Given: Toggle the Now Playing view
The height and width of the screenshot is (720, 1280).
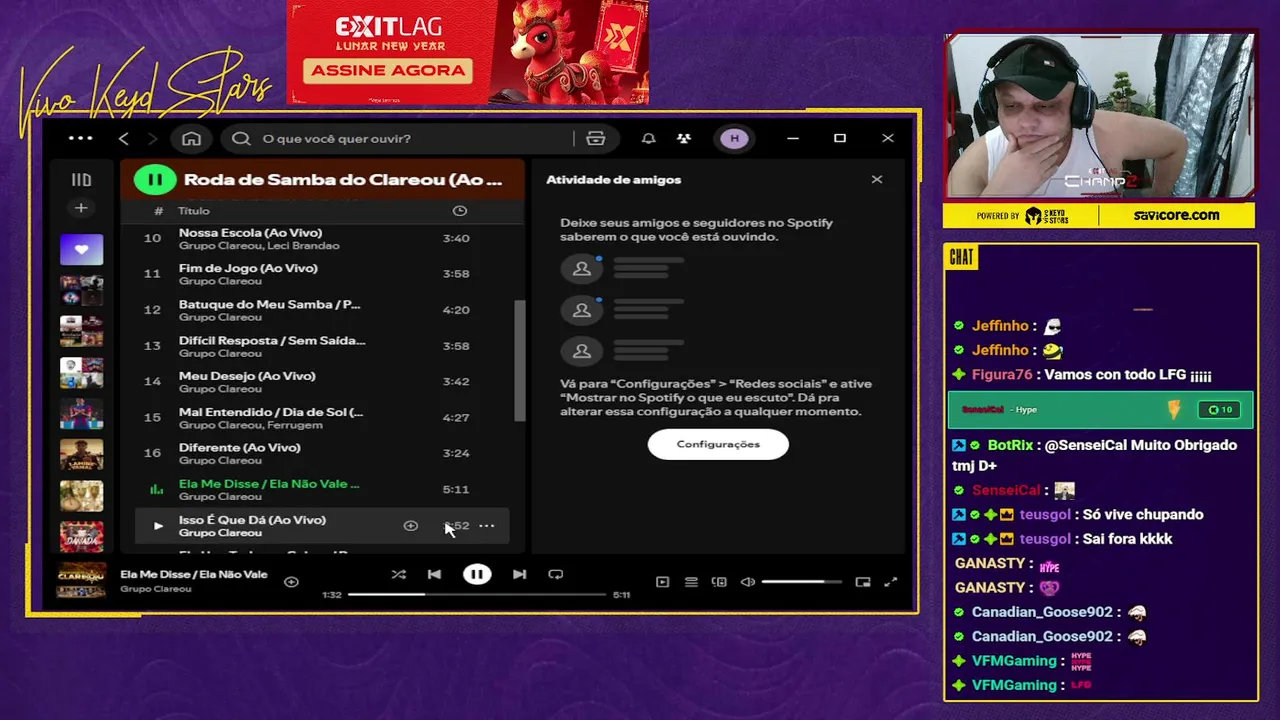Looking at the screenshot, I should pyautogui.click(x=662, y=582).
